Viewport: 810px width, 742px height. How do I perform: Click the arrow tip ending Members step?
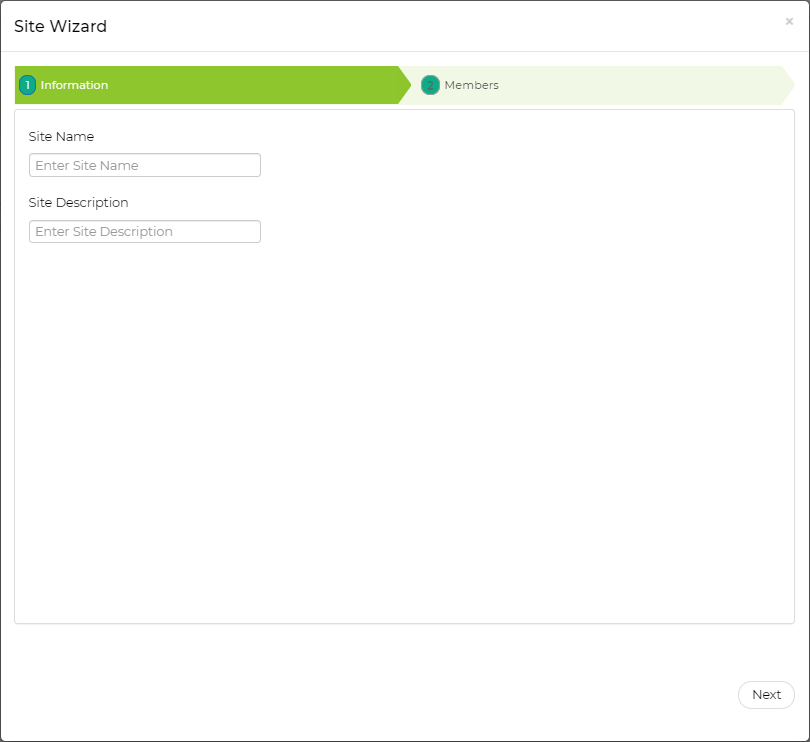click(788, 85)
